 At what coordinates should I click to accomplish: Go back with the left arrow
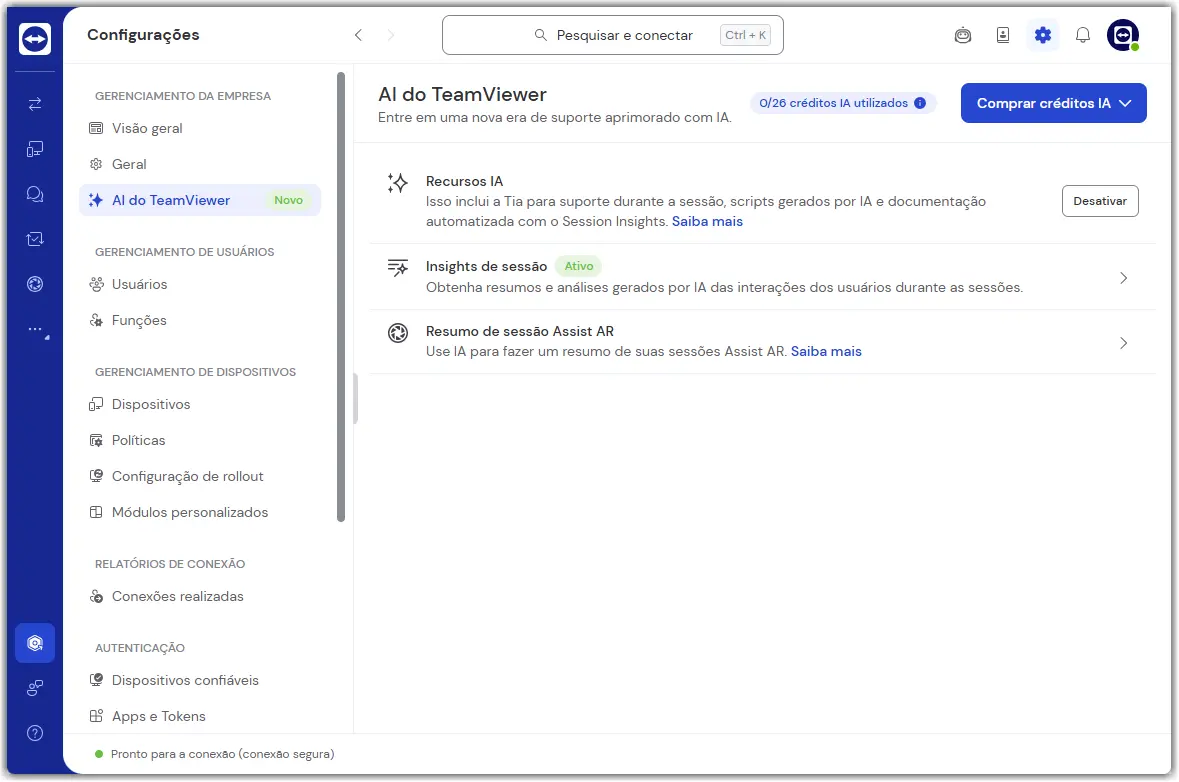[x=358, y=35]
